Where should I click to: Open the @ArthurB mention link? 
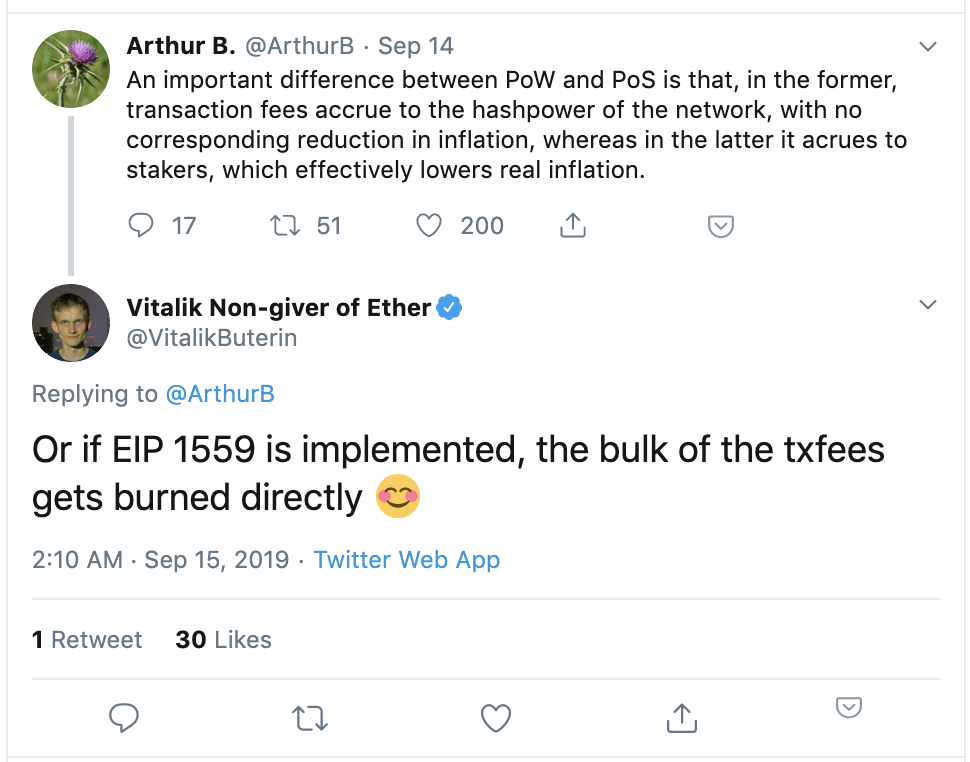tap(220, 394)
